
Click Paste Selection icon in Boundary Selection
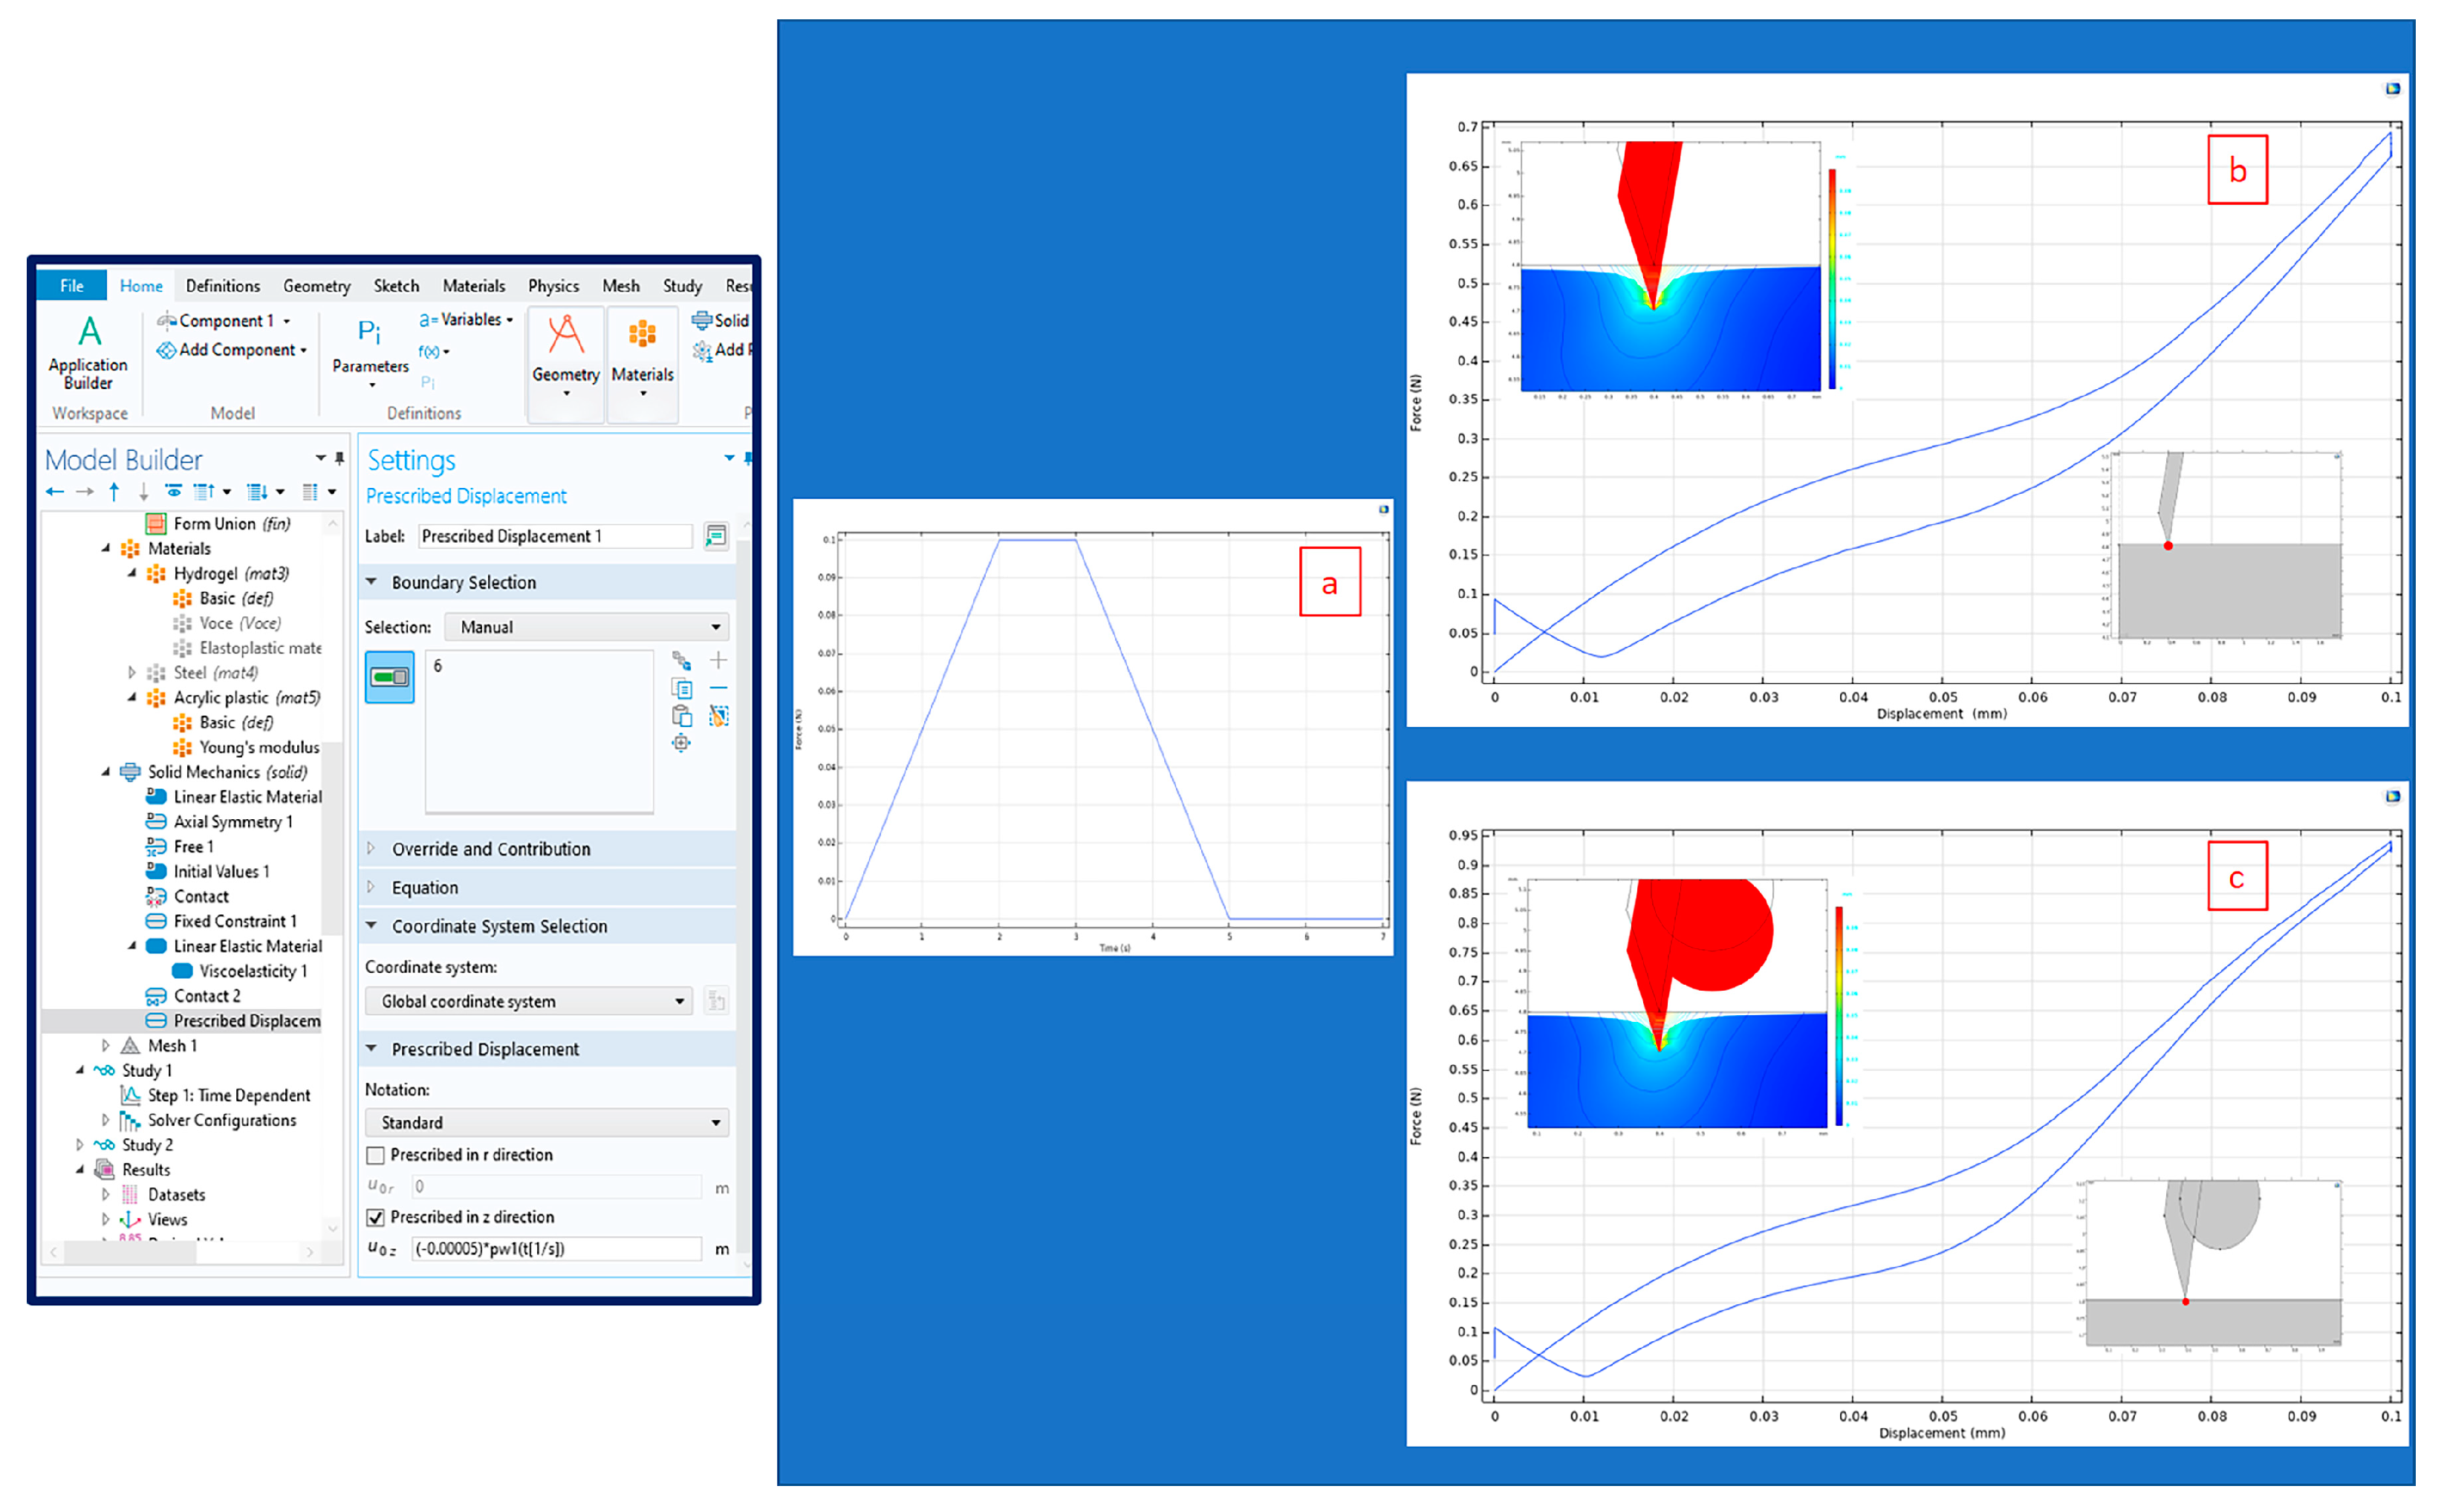pyautogui.click(x=681, y=716)
